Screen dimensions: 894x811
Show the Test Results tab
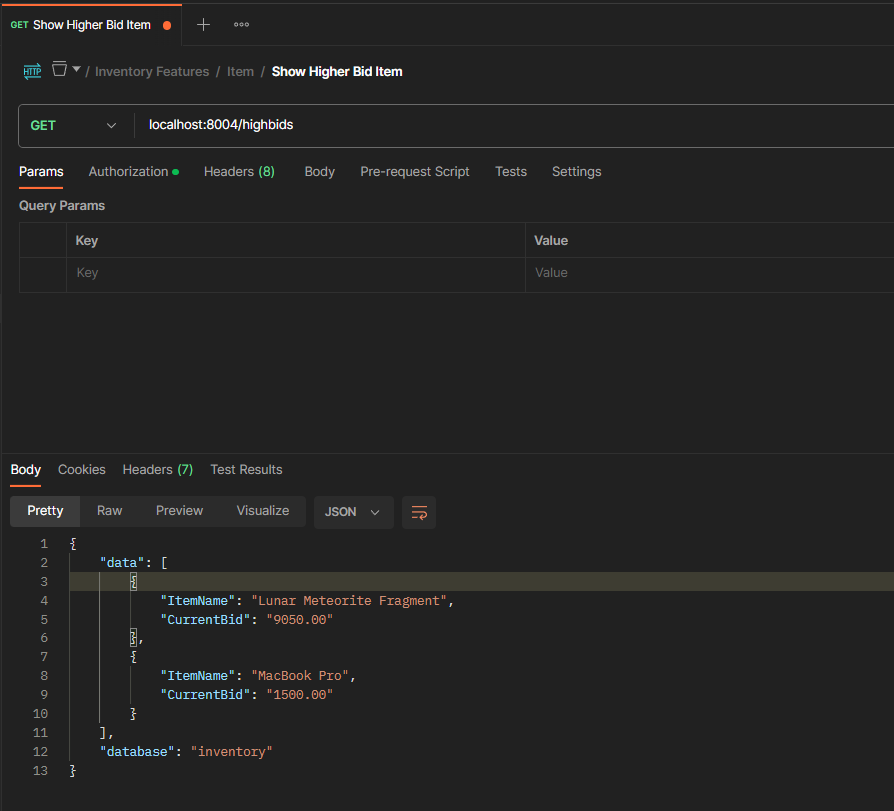pos(246,470)
